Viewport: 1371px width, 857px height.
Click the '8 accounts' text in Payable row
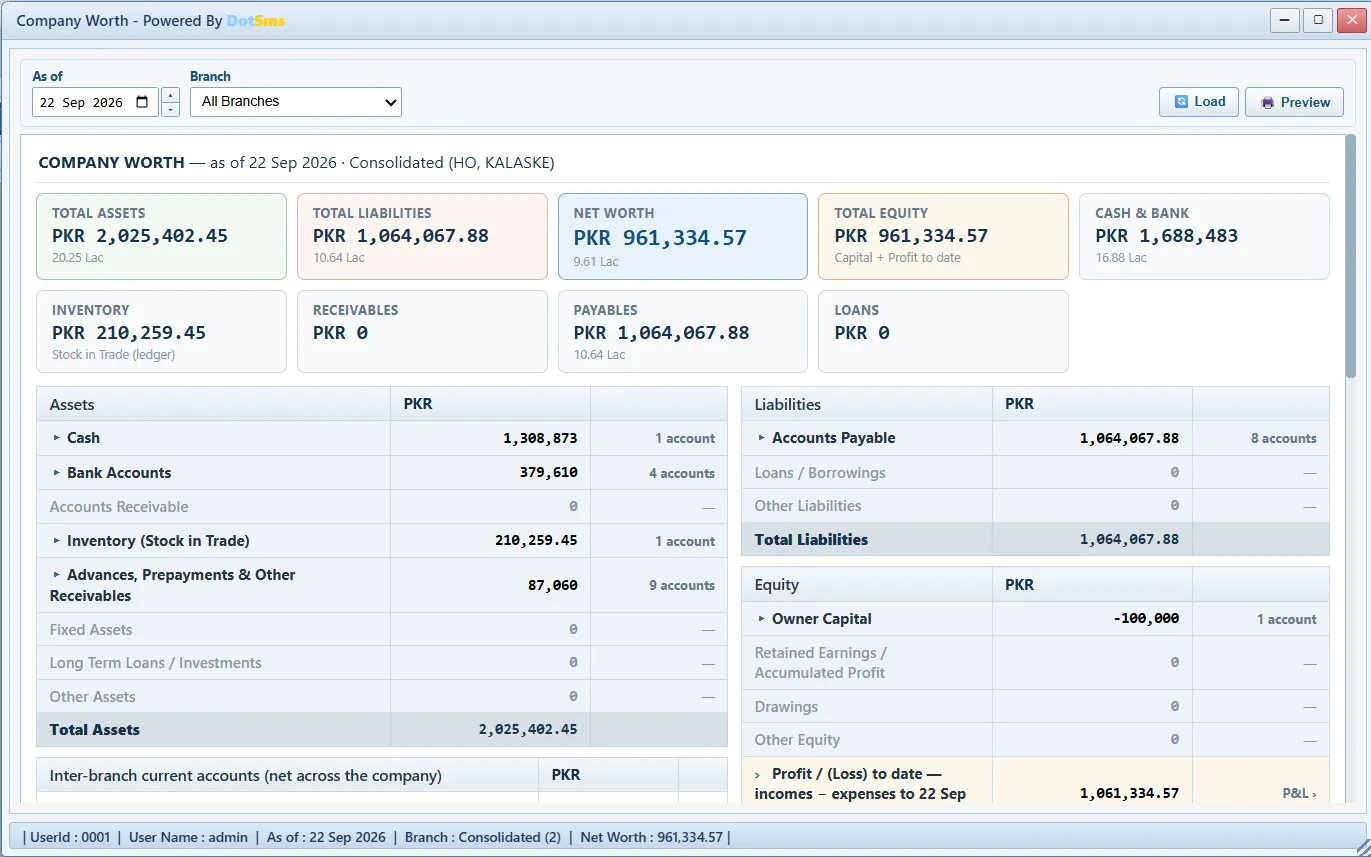pyautogui.click(x=1284, y=439)
